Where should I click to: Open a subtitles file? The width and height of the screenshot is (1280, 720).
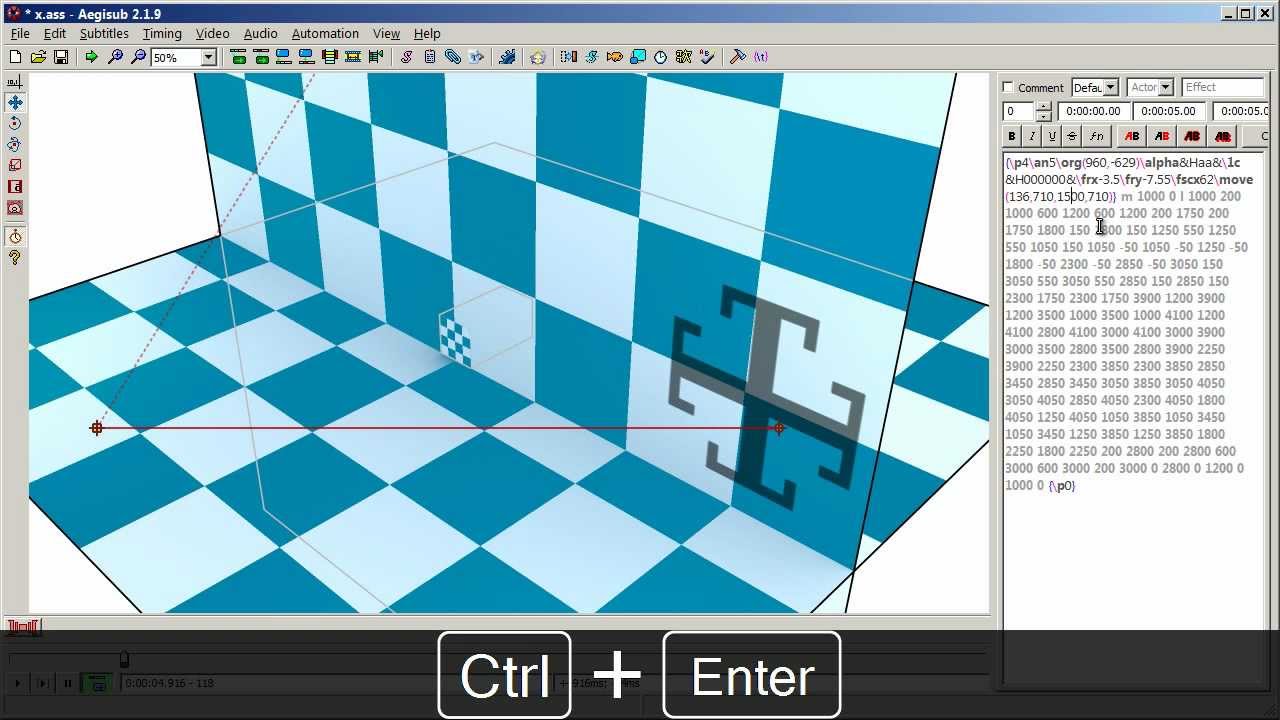(38, 57)
